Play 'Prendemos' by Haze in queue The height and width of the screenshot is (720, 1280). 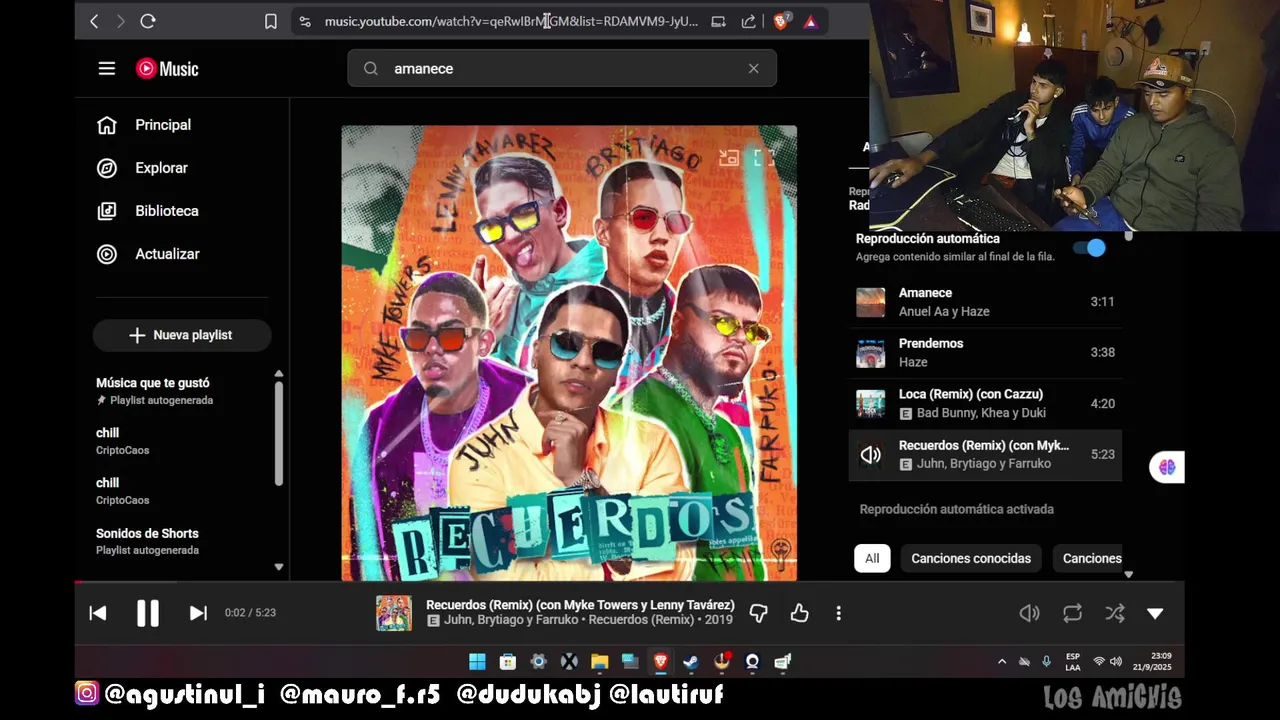[985, 353]
